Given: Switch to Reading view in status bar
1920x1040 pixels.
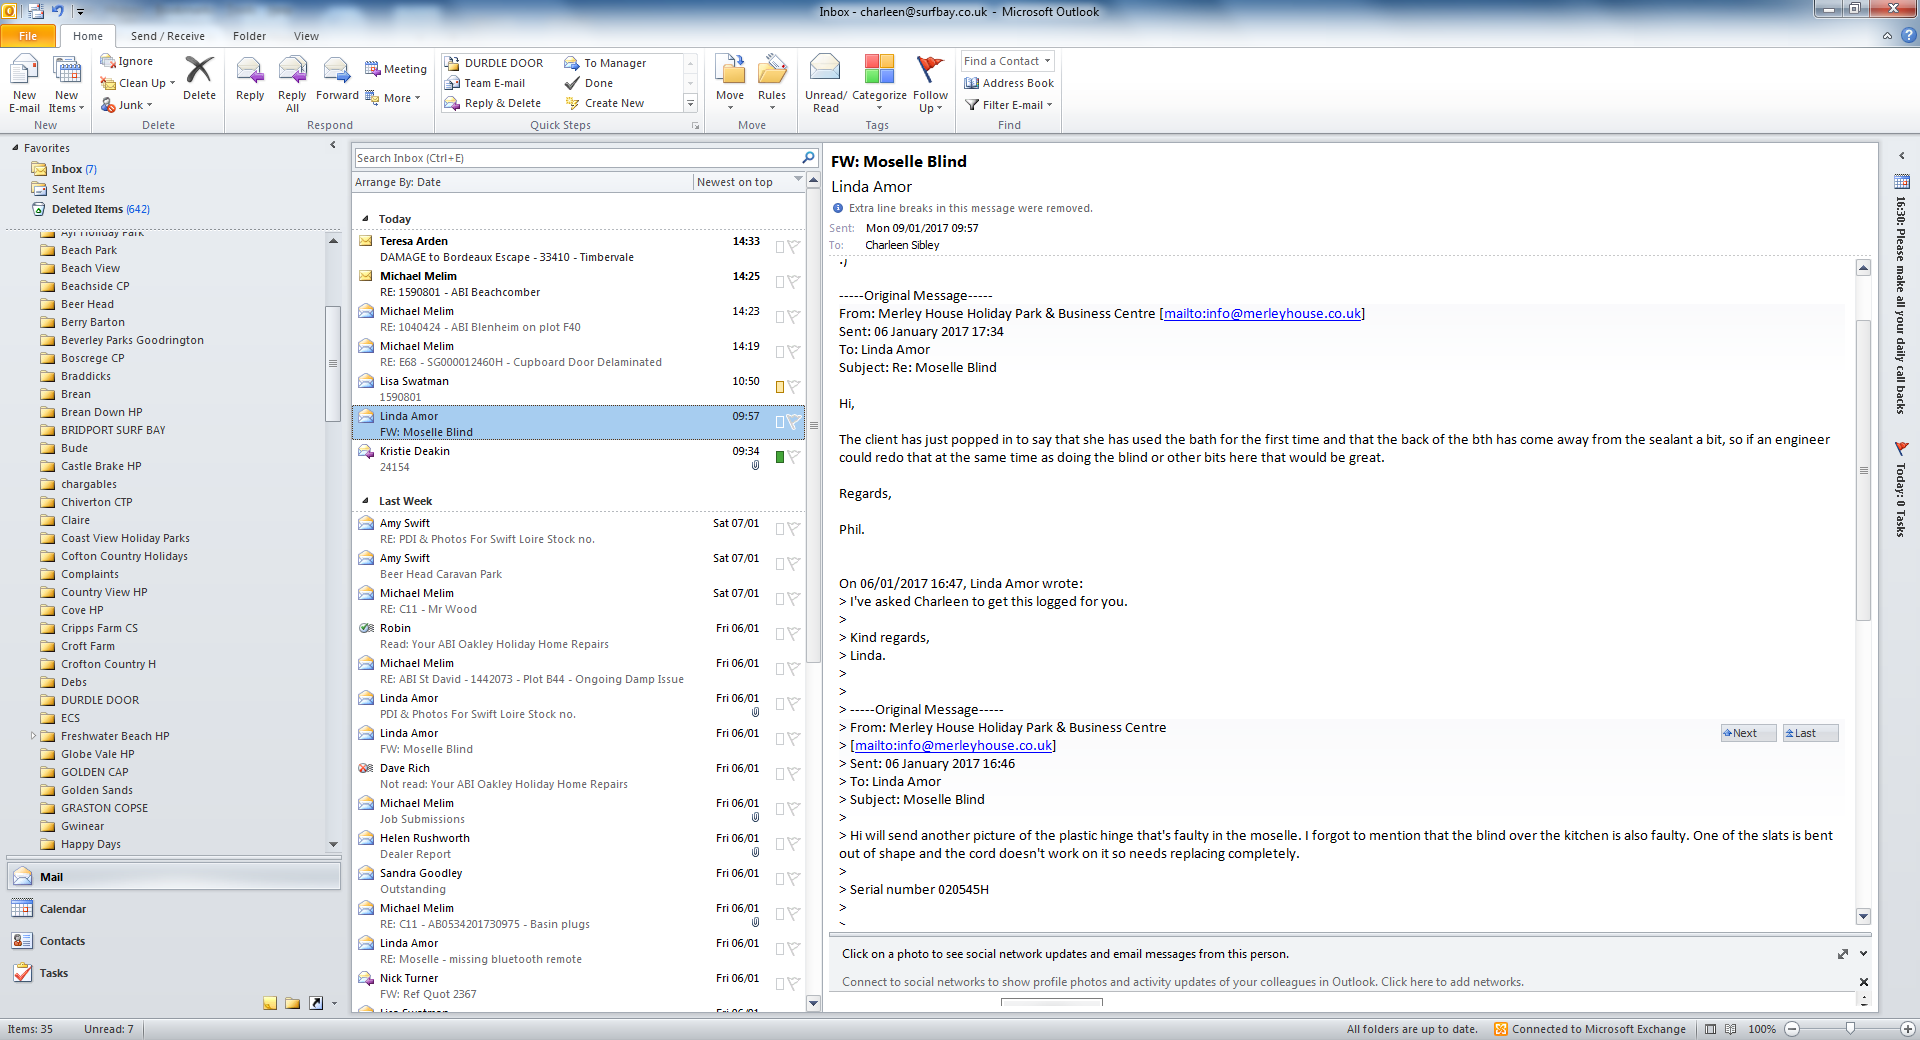Looking at the screenshot, I should click(1731, 1029).
